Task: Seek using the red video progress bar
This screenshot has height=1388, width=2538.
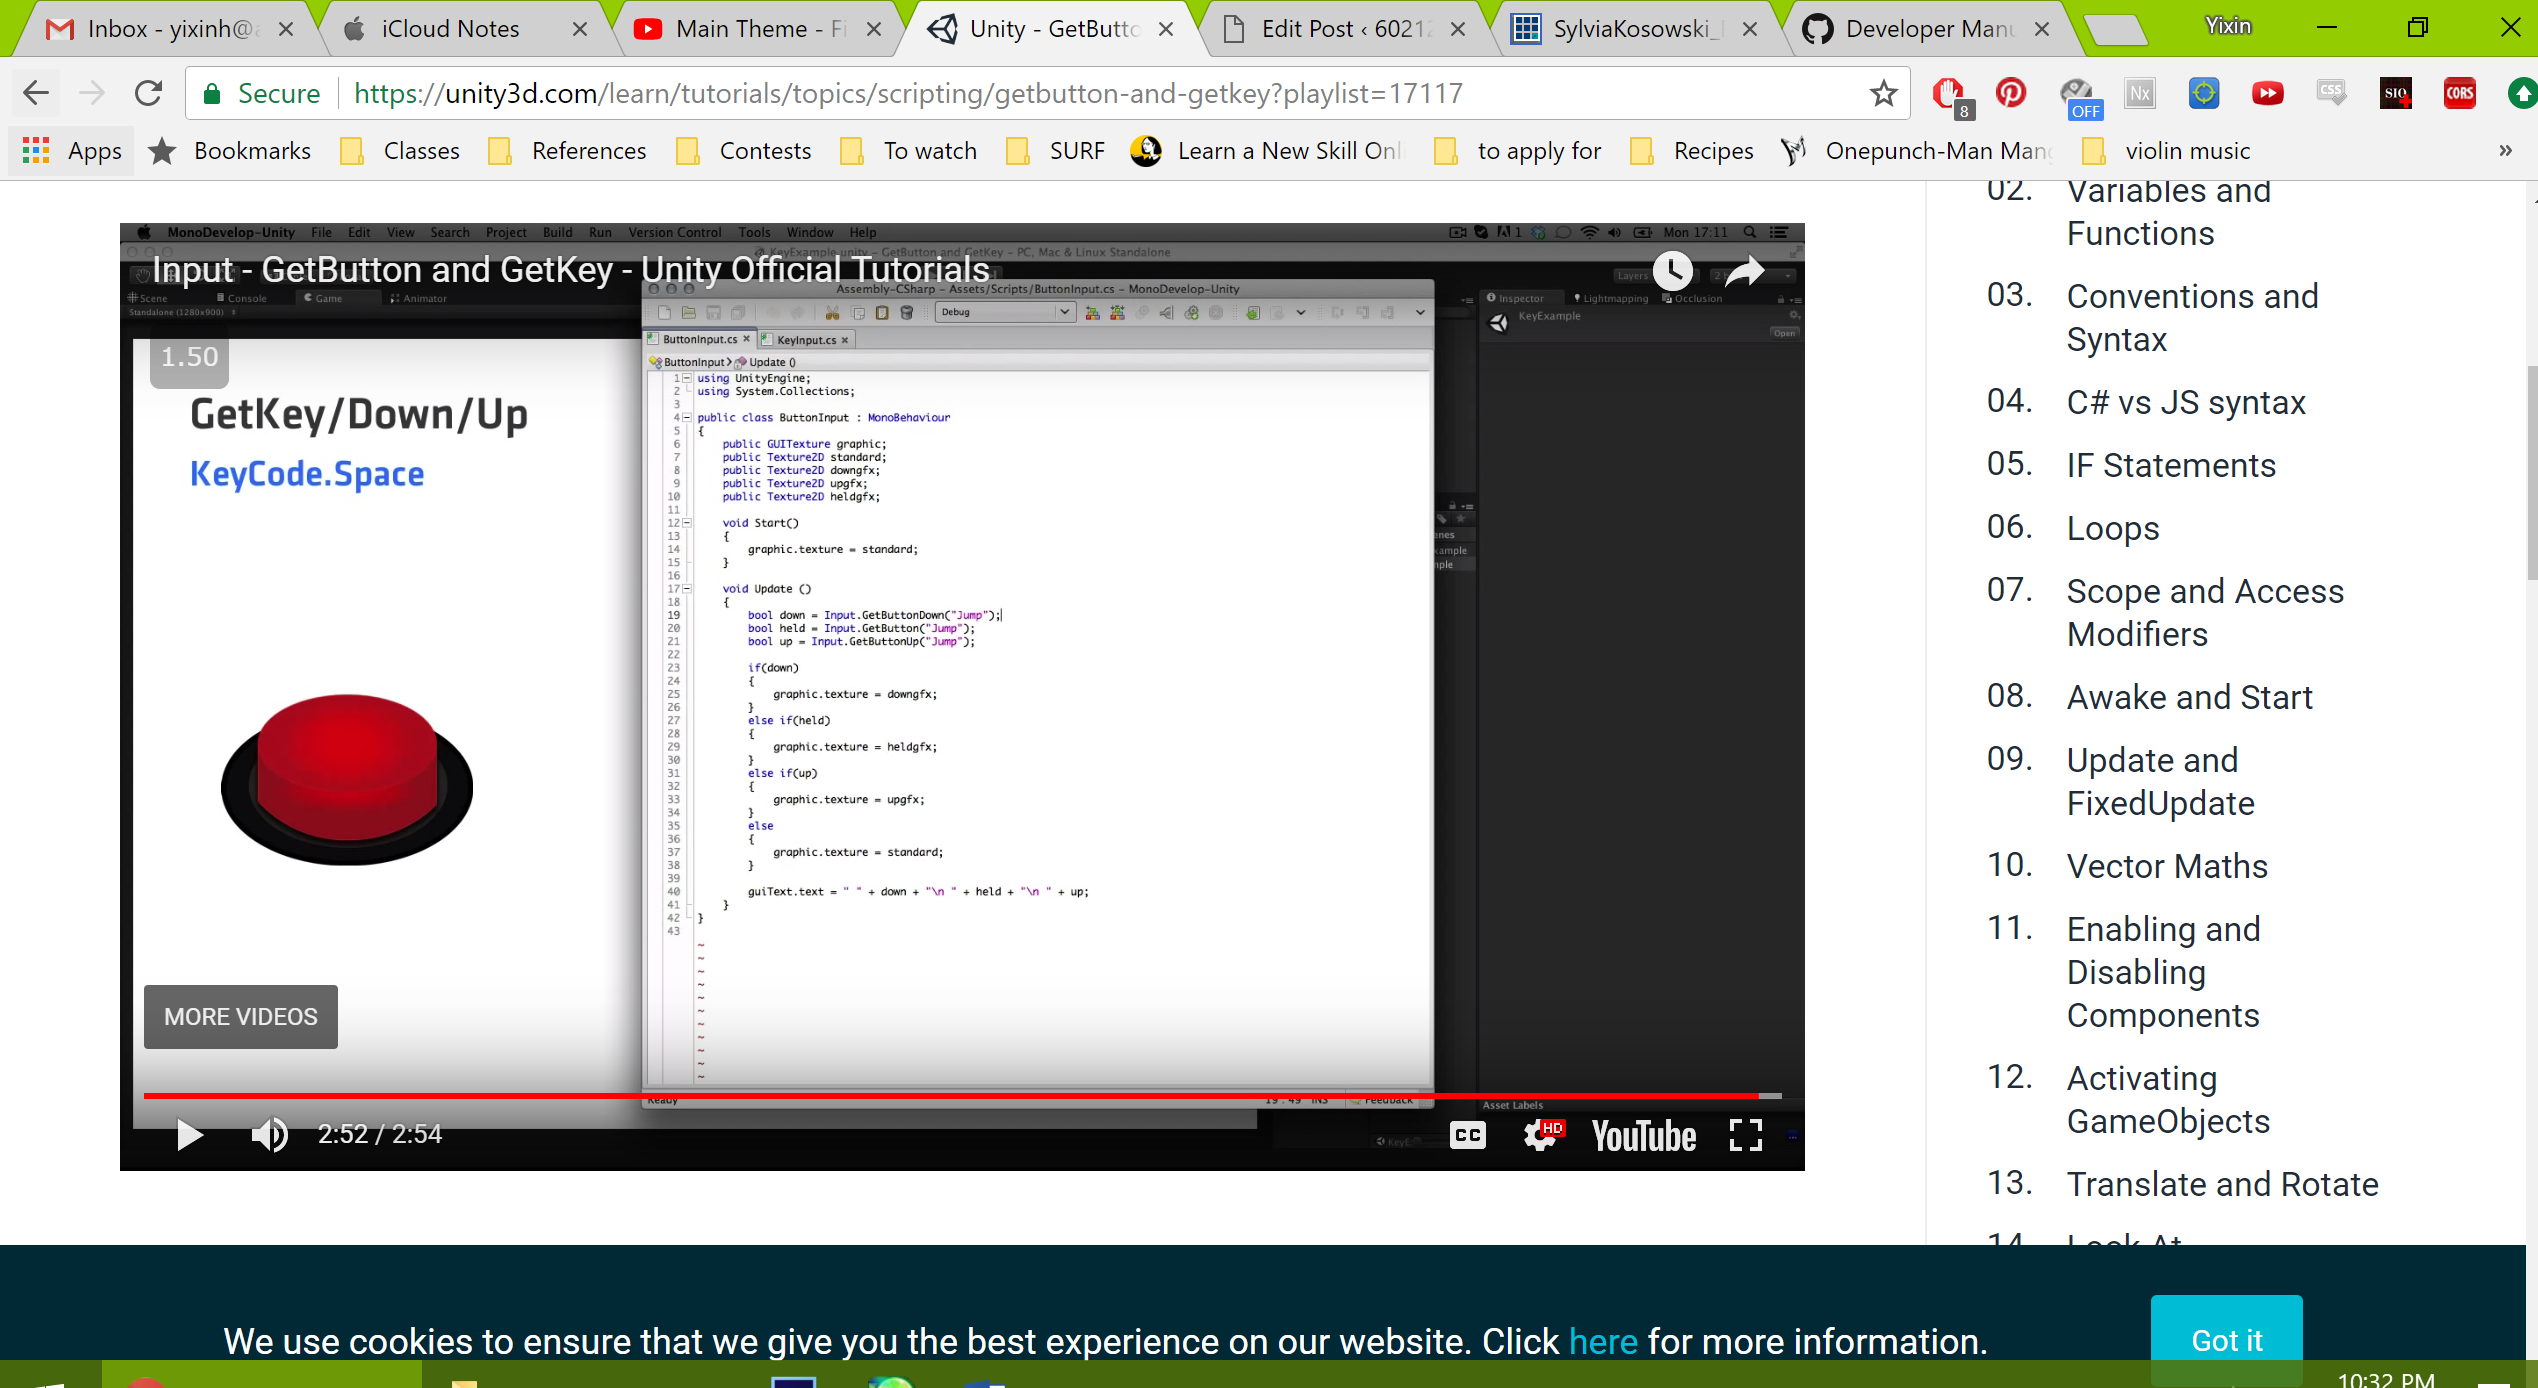Action: pyautogui.click(x=962, y=1096)
